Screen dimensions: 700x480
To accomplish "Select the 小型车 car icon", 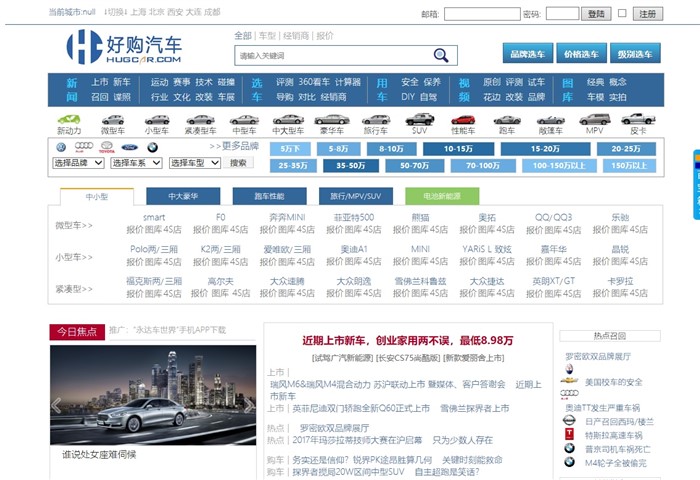I will coord(157,119).
